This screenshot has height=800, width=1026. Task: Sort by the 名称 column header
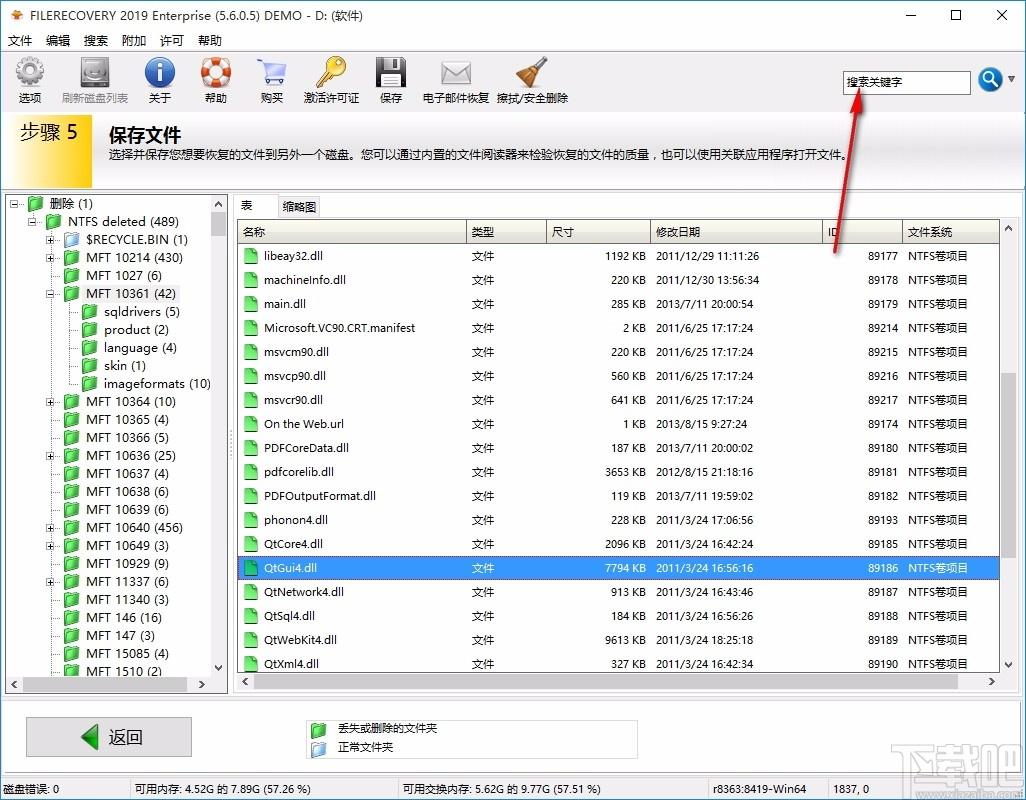(352, 232)
